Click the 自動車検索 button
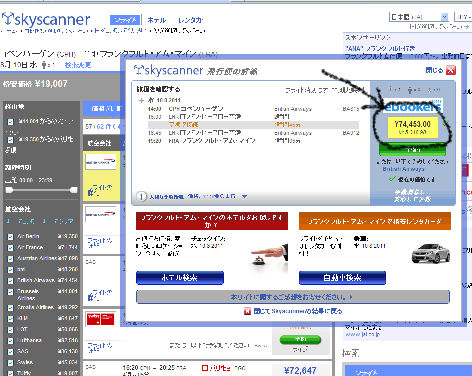The width and height of the screenshot is (472, 376). tap(342, 278)
